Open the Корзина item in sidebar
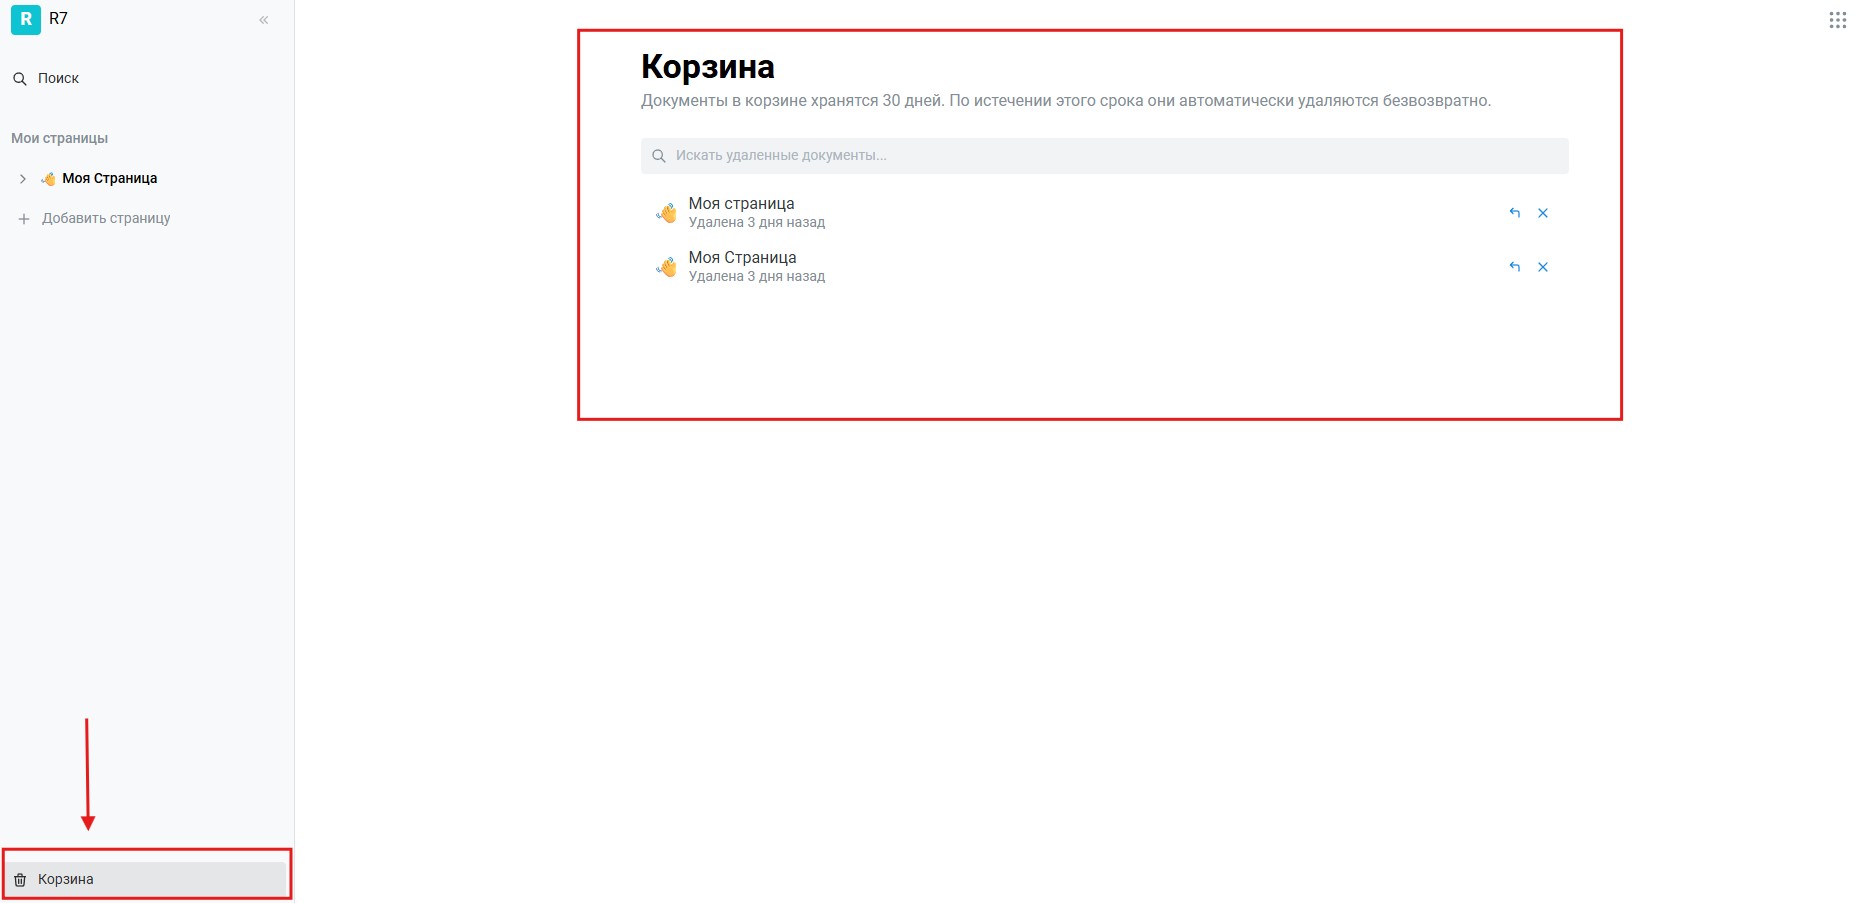The image size is (1857, 903). (147, 879)
